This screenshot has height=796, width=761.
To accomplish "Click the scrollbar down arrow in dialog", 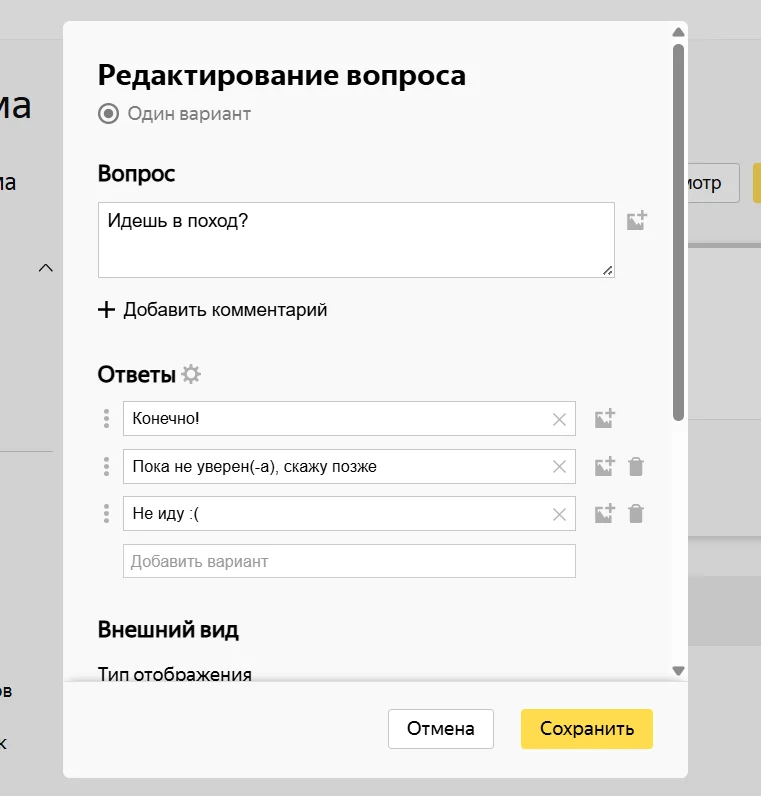I will click(x=678, y=671).
